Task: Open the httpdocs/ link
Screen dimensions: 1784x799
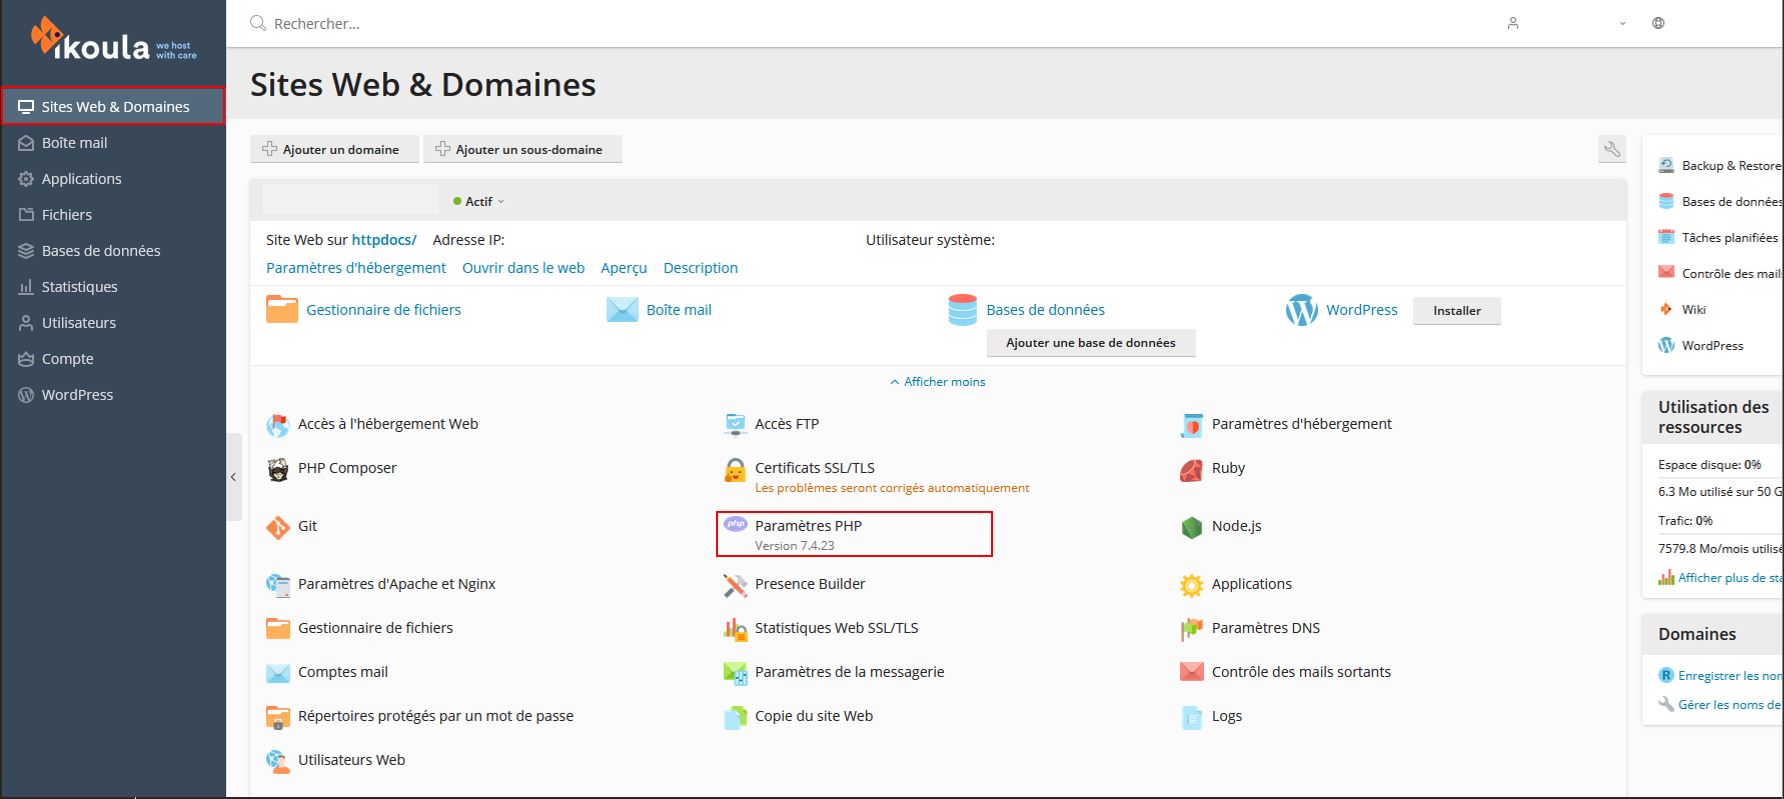Action: tap(384, 240)
